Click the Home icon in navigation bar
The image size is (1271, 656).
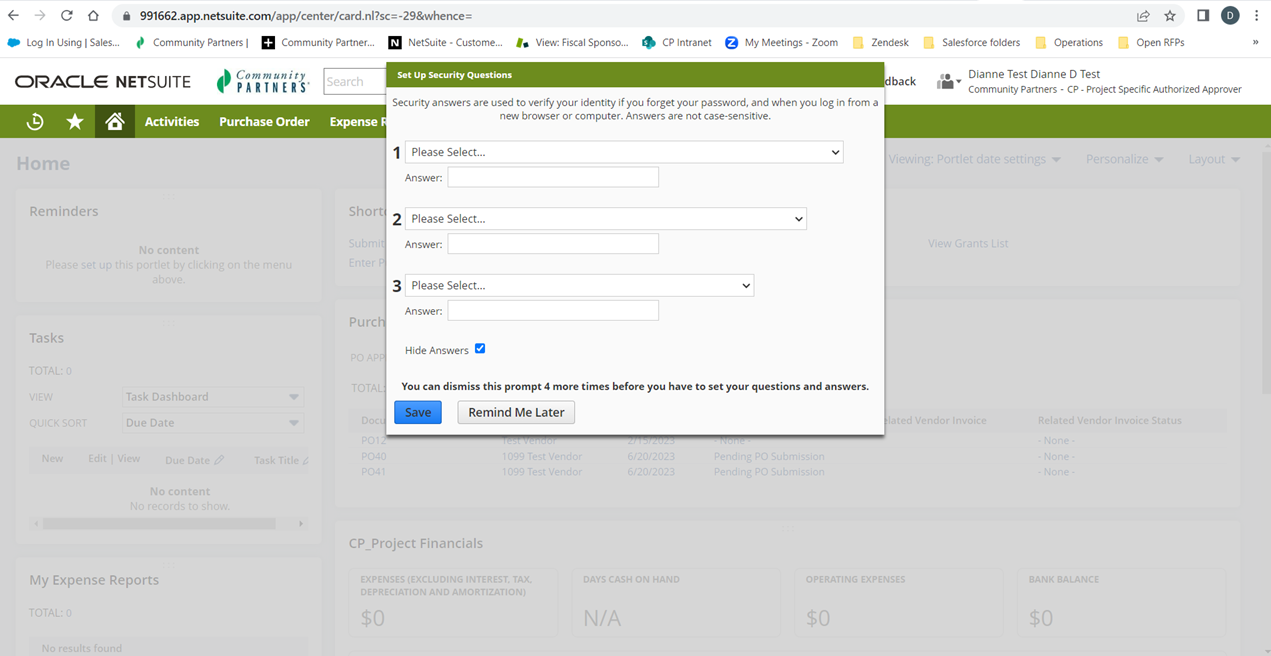(115, 121)
